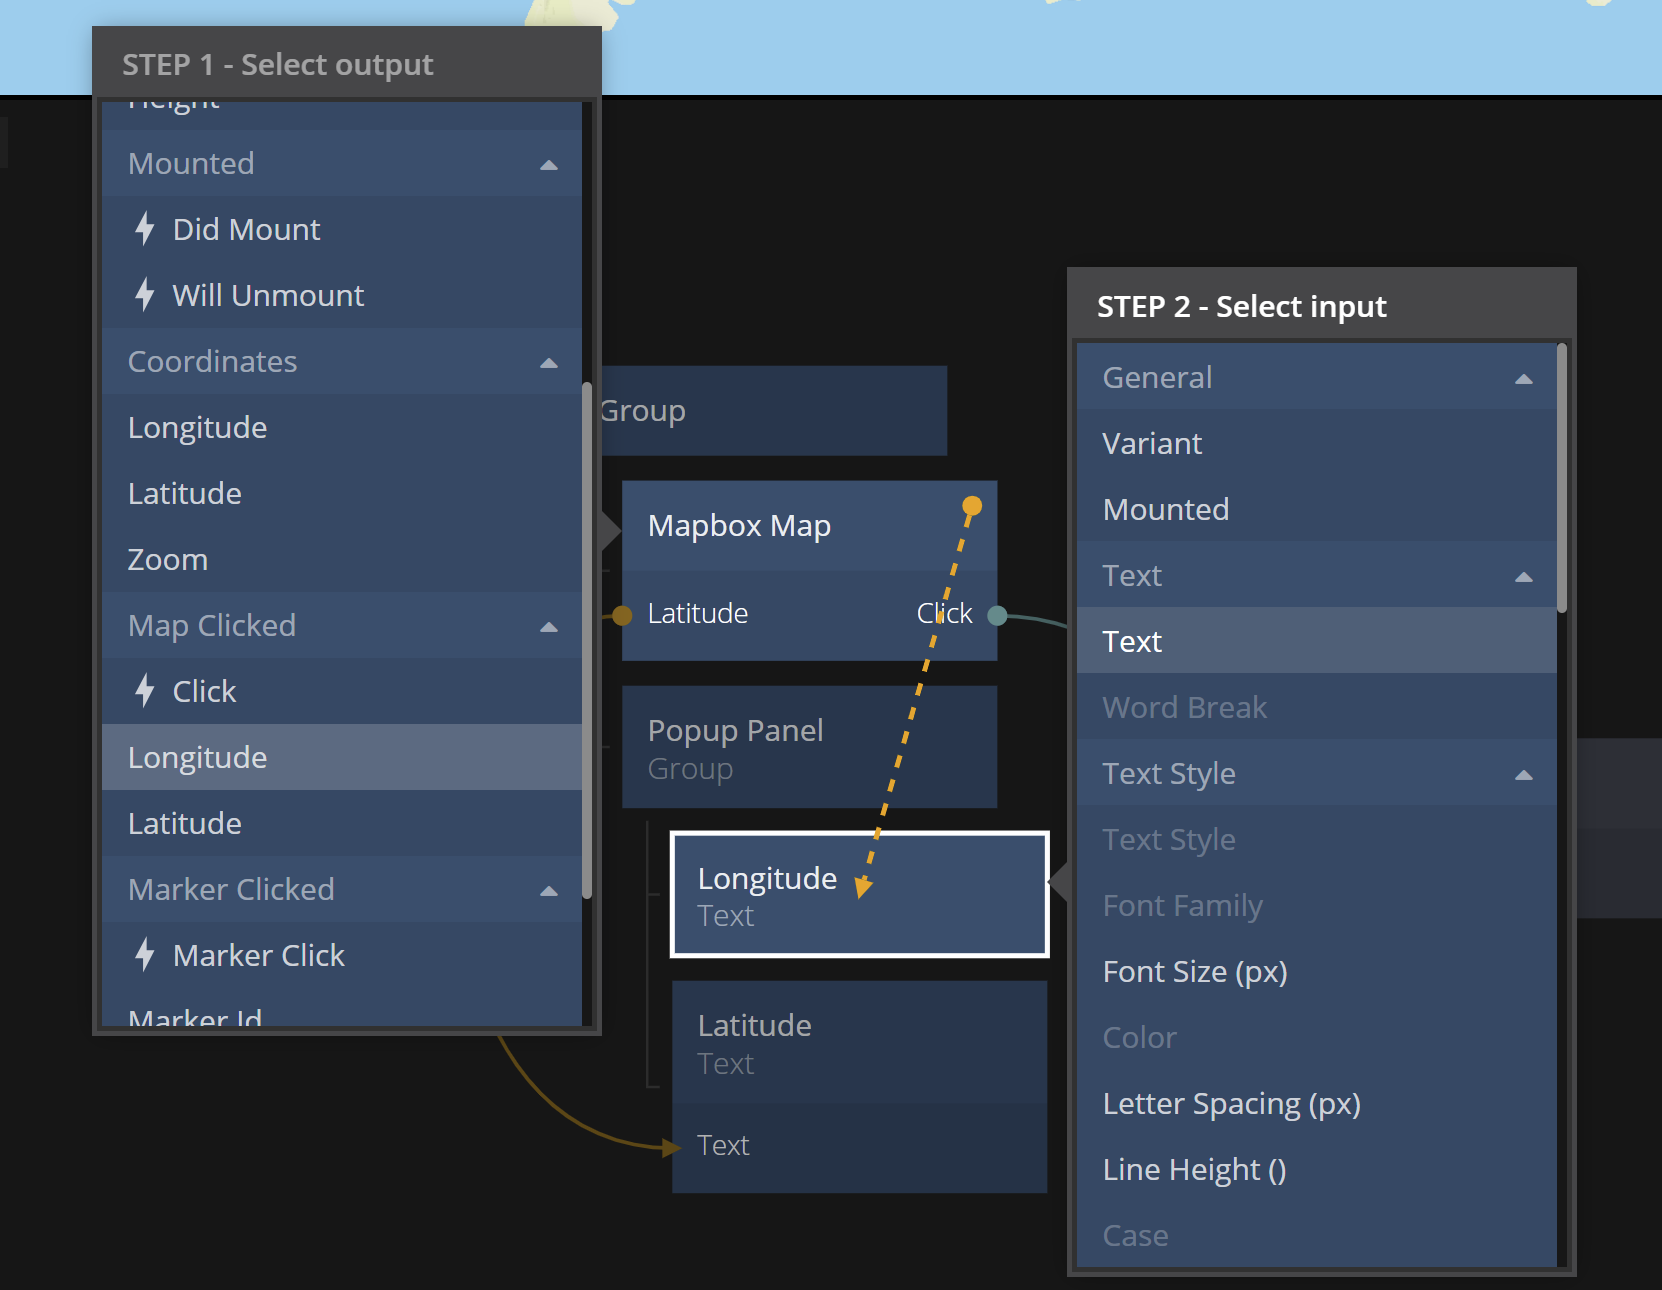The height and width of the screenshot is (1290, 1662).
Task: Click the Marker Click lightning icon
Action: tap(145, 955)
